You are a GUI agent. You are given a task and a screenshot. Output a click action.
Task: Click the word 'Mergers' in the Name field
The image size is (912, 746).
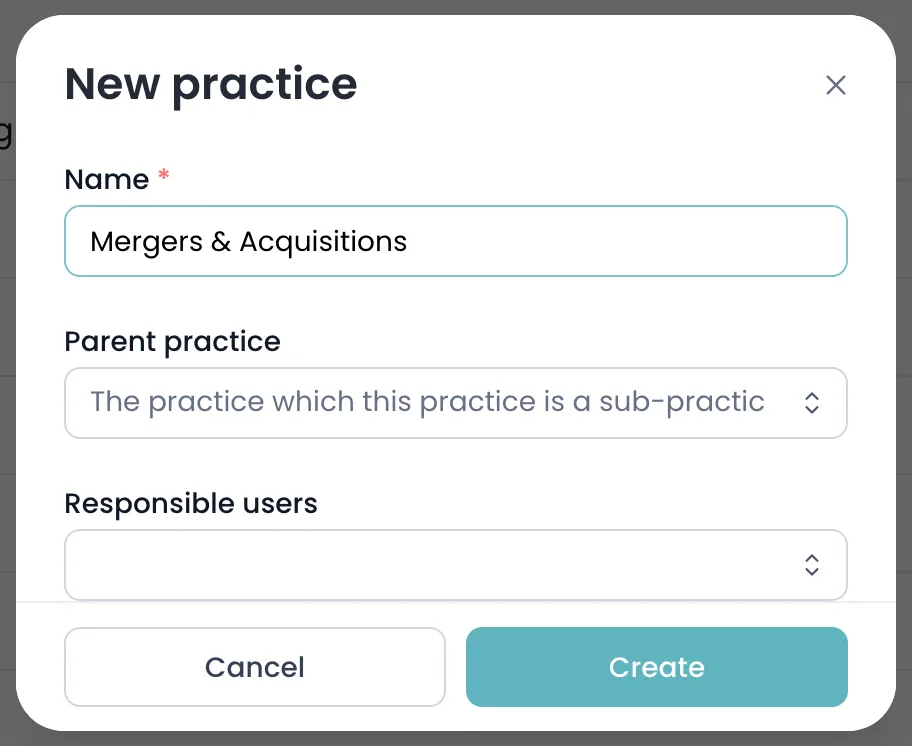point(146,242)
